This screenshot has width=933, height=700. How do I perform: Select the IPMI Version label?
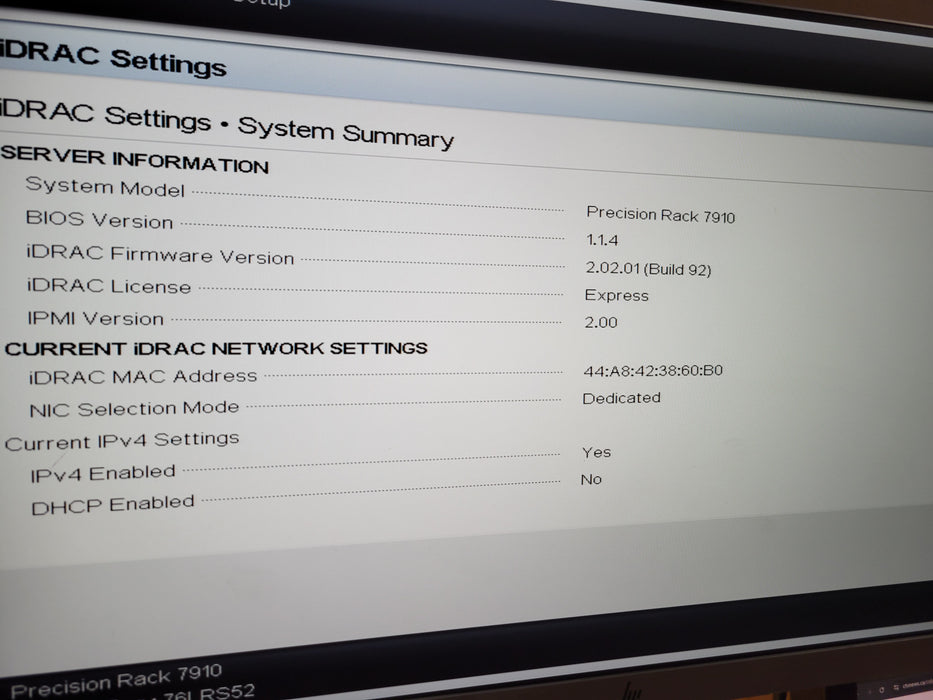point(96,318)
